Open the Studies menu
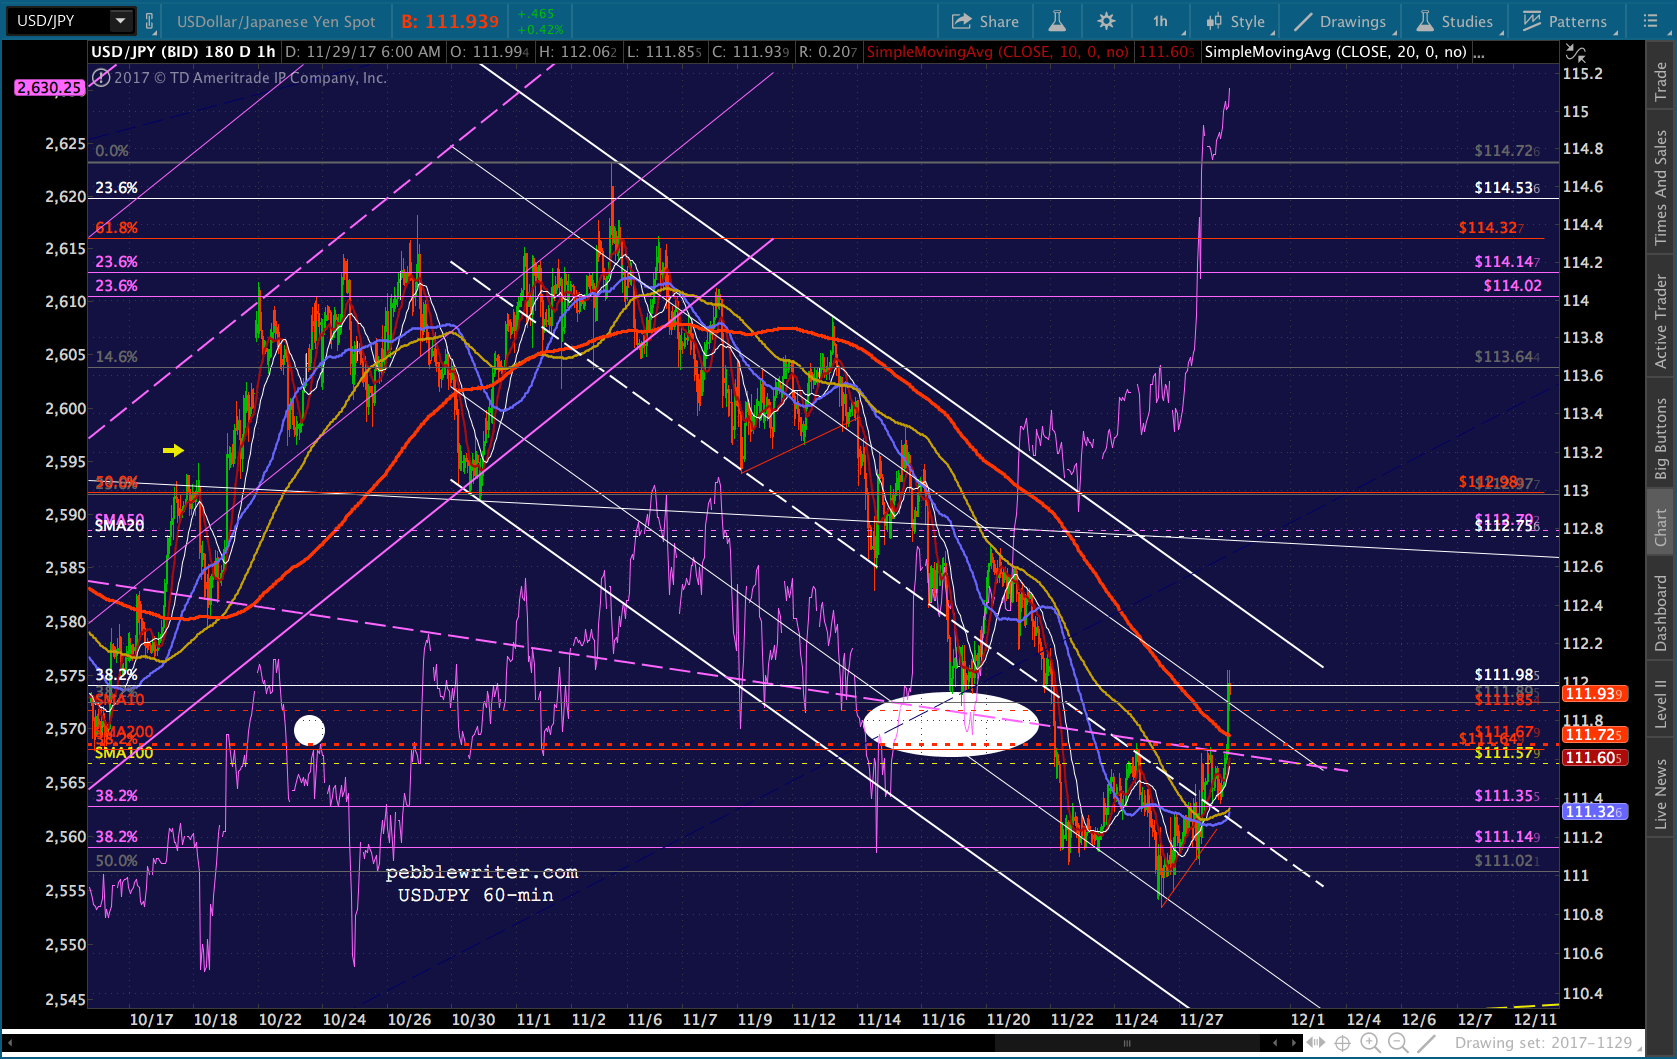This screenshot has height=1059, width=1677. tap(1455, 21)
